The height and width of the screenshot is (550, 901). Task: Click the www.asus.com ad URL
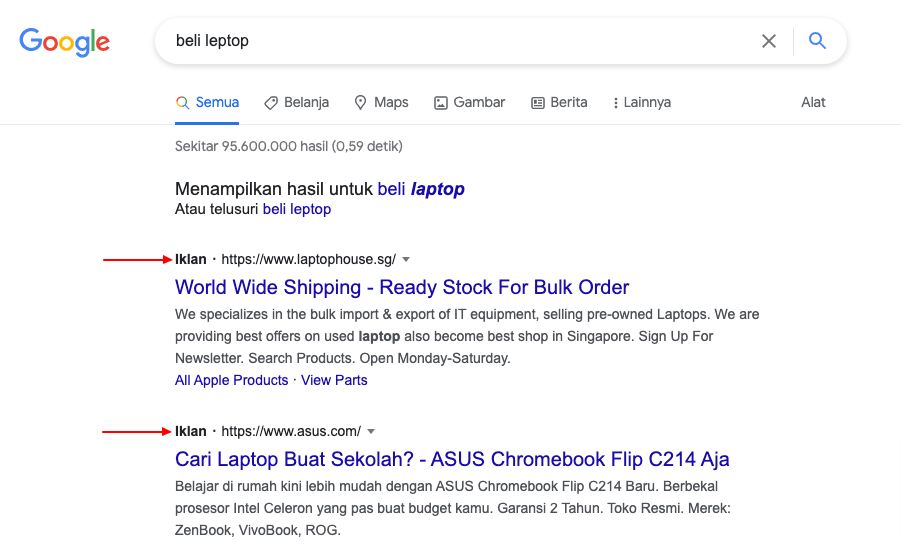290,432
